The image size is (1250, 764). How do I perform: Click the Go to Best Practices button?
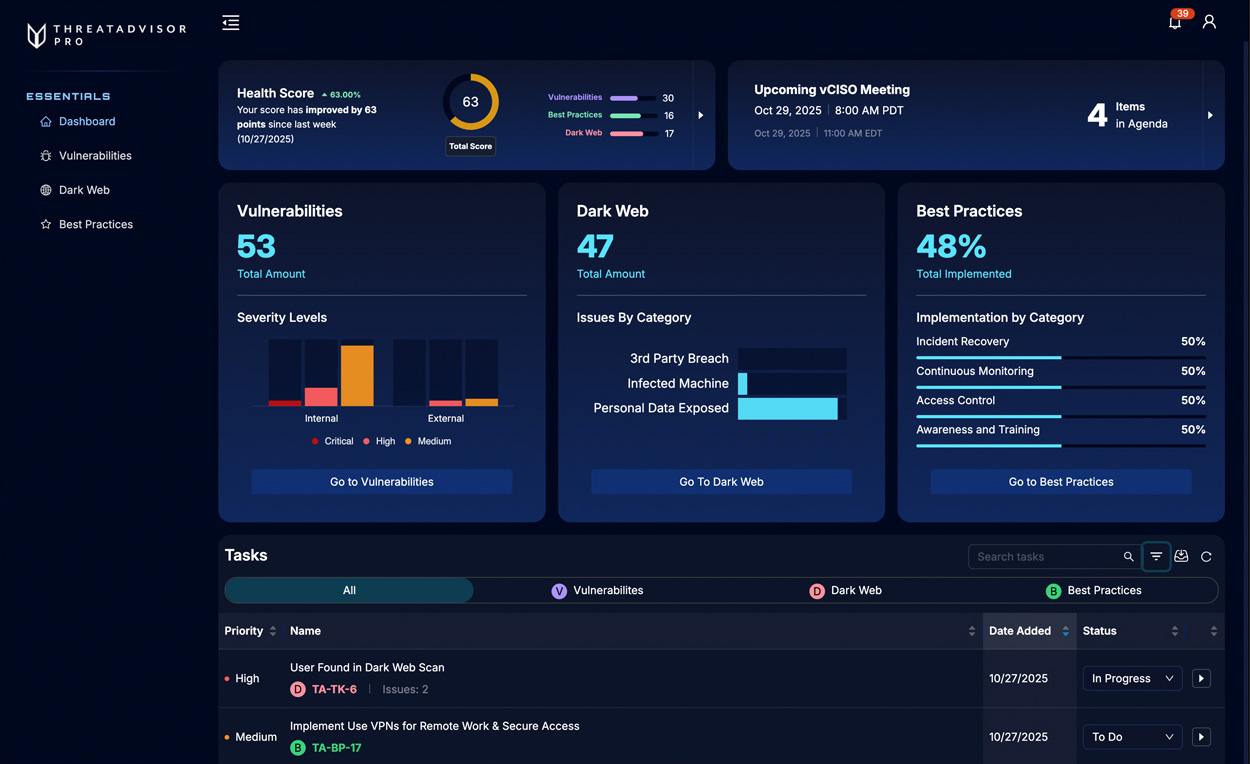point(1060,482)
